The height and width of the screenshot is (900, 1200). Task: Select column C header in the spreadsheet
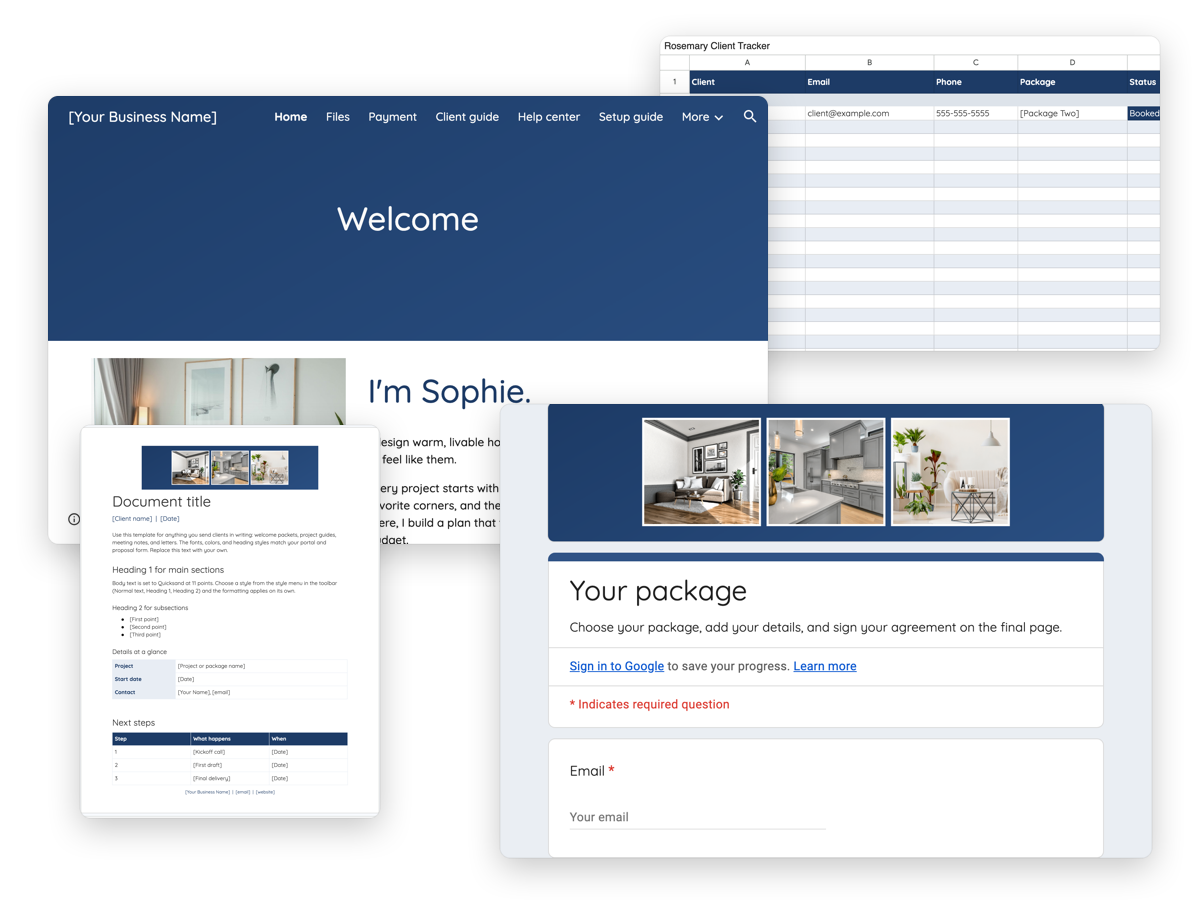pyautogui.click(x=976, y=62)
